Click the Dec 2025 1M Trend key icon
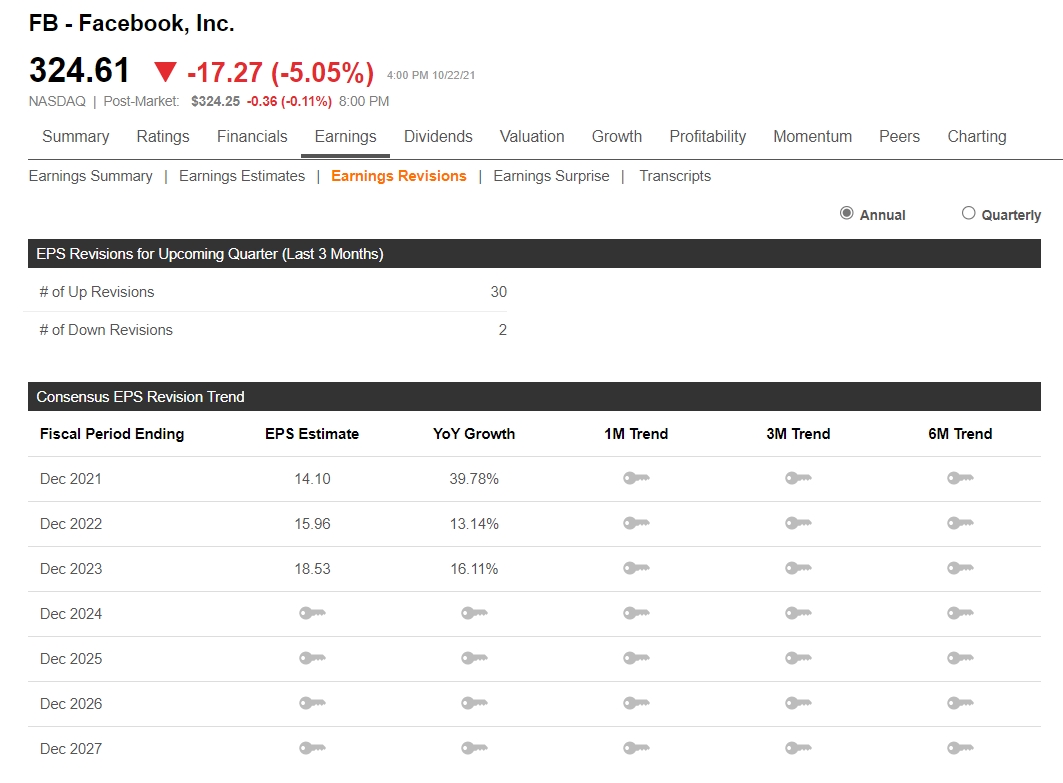The height and width of the screenshot is (783, 1063). point(636,658)
